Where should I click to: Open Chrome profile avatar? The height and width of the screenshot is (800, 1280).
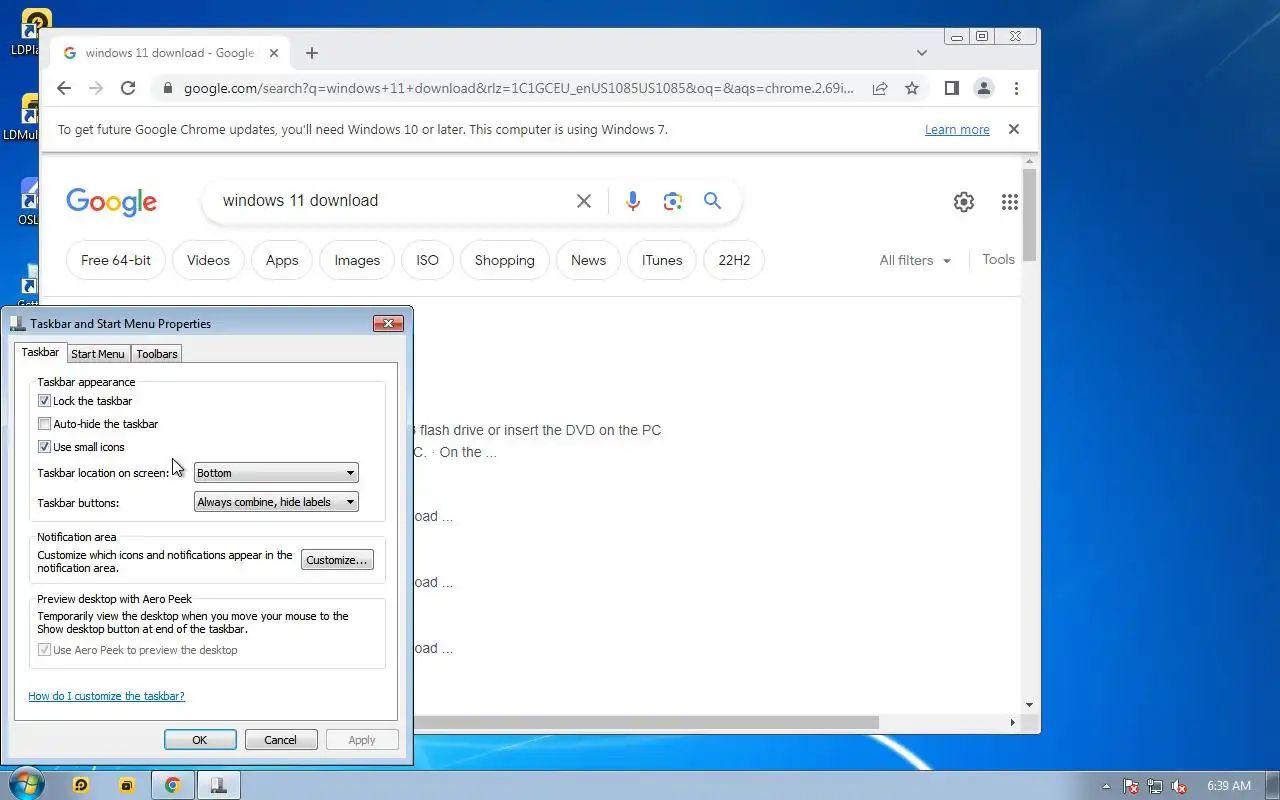tap(984, 88)
